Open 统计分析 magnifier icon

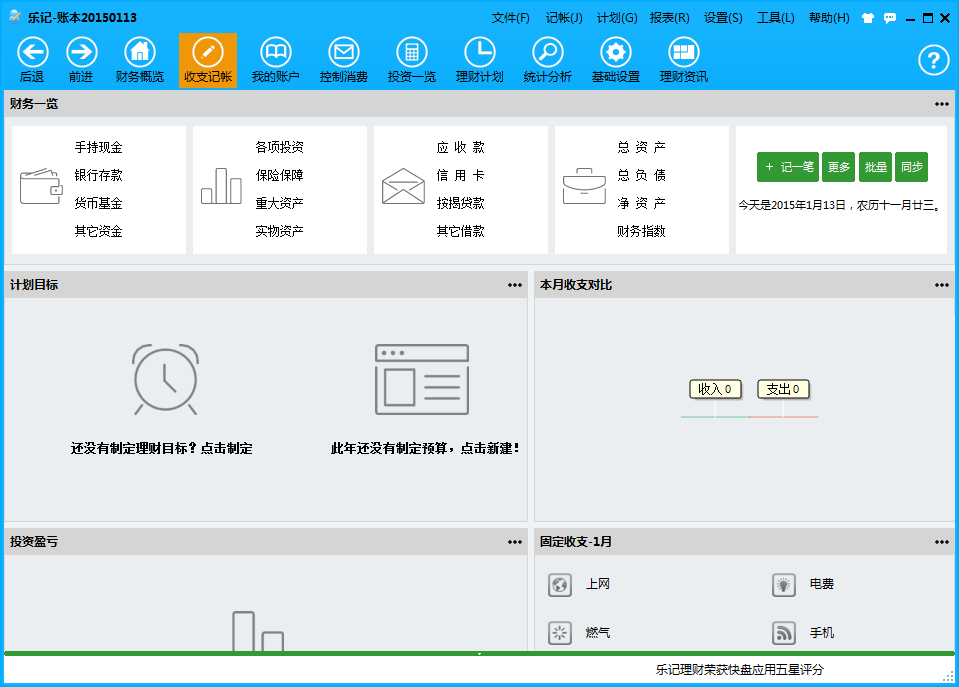pos(547,53)
